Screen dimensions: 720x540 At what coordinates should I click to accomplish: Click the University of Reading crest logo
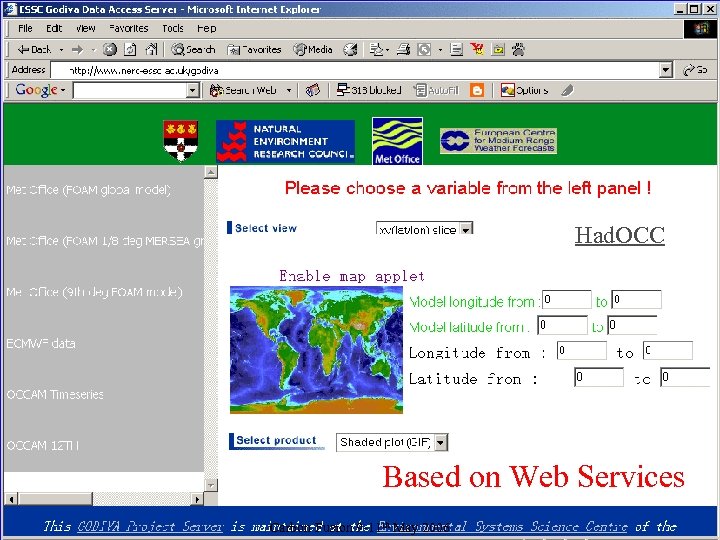(180, 141)
